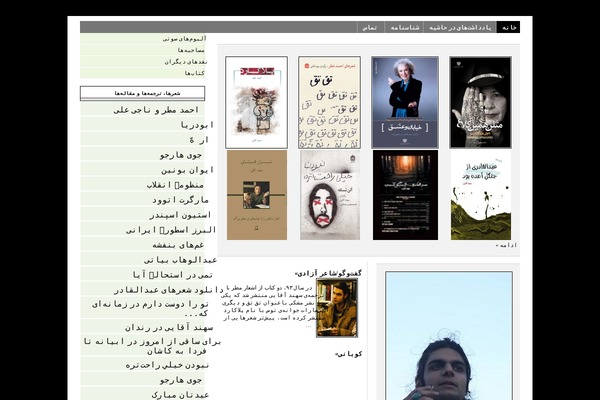Screen dimensions: 600x400
Task: Open the خانه tab in the navigation bar
Action: tap(509, 27)
